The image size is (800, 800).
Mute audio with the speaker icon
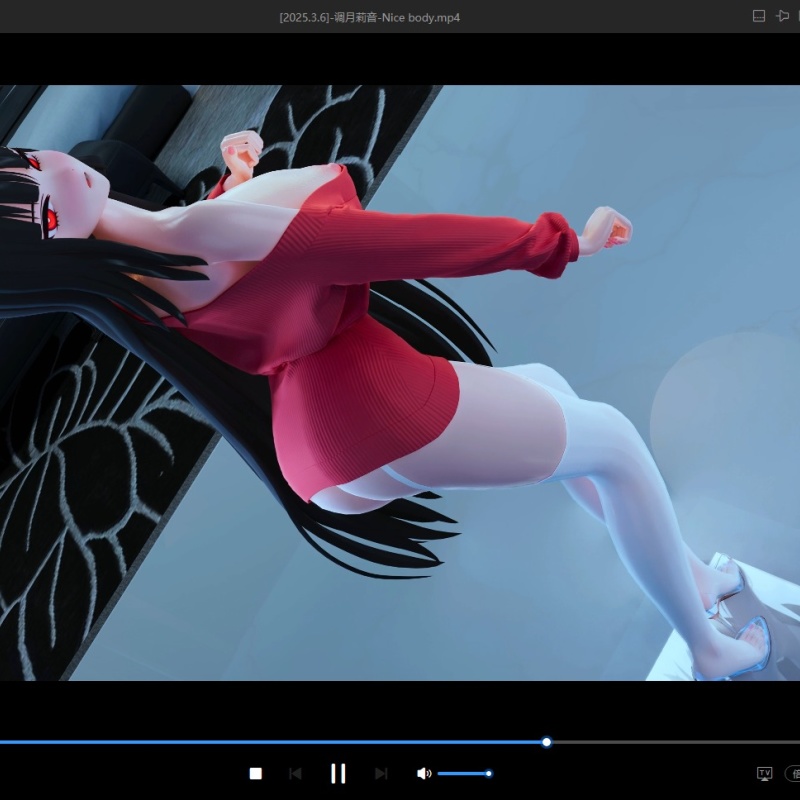(x=423, y=773)
